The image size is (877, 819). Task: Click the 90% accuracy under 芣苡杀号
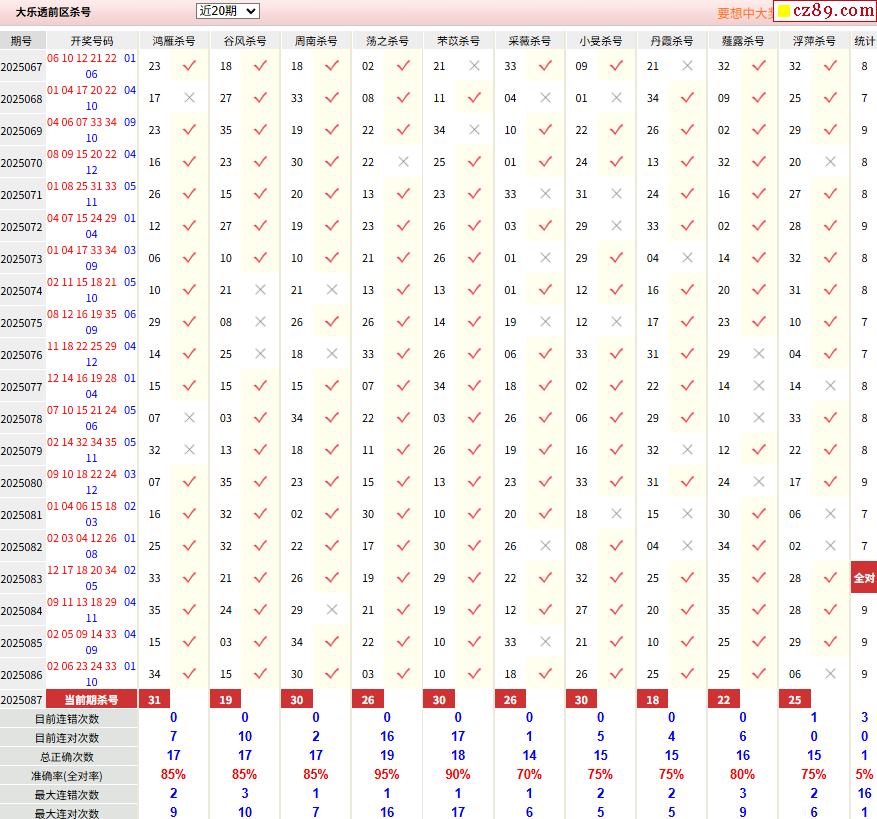coord(458,774)
